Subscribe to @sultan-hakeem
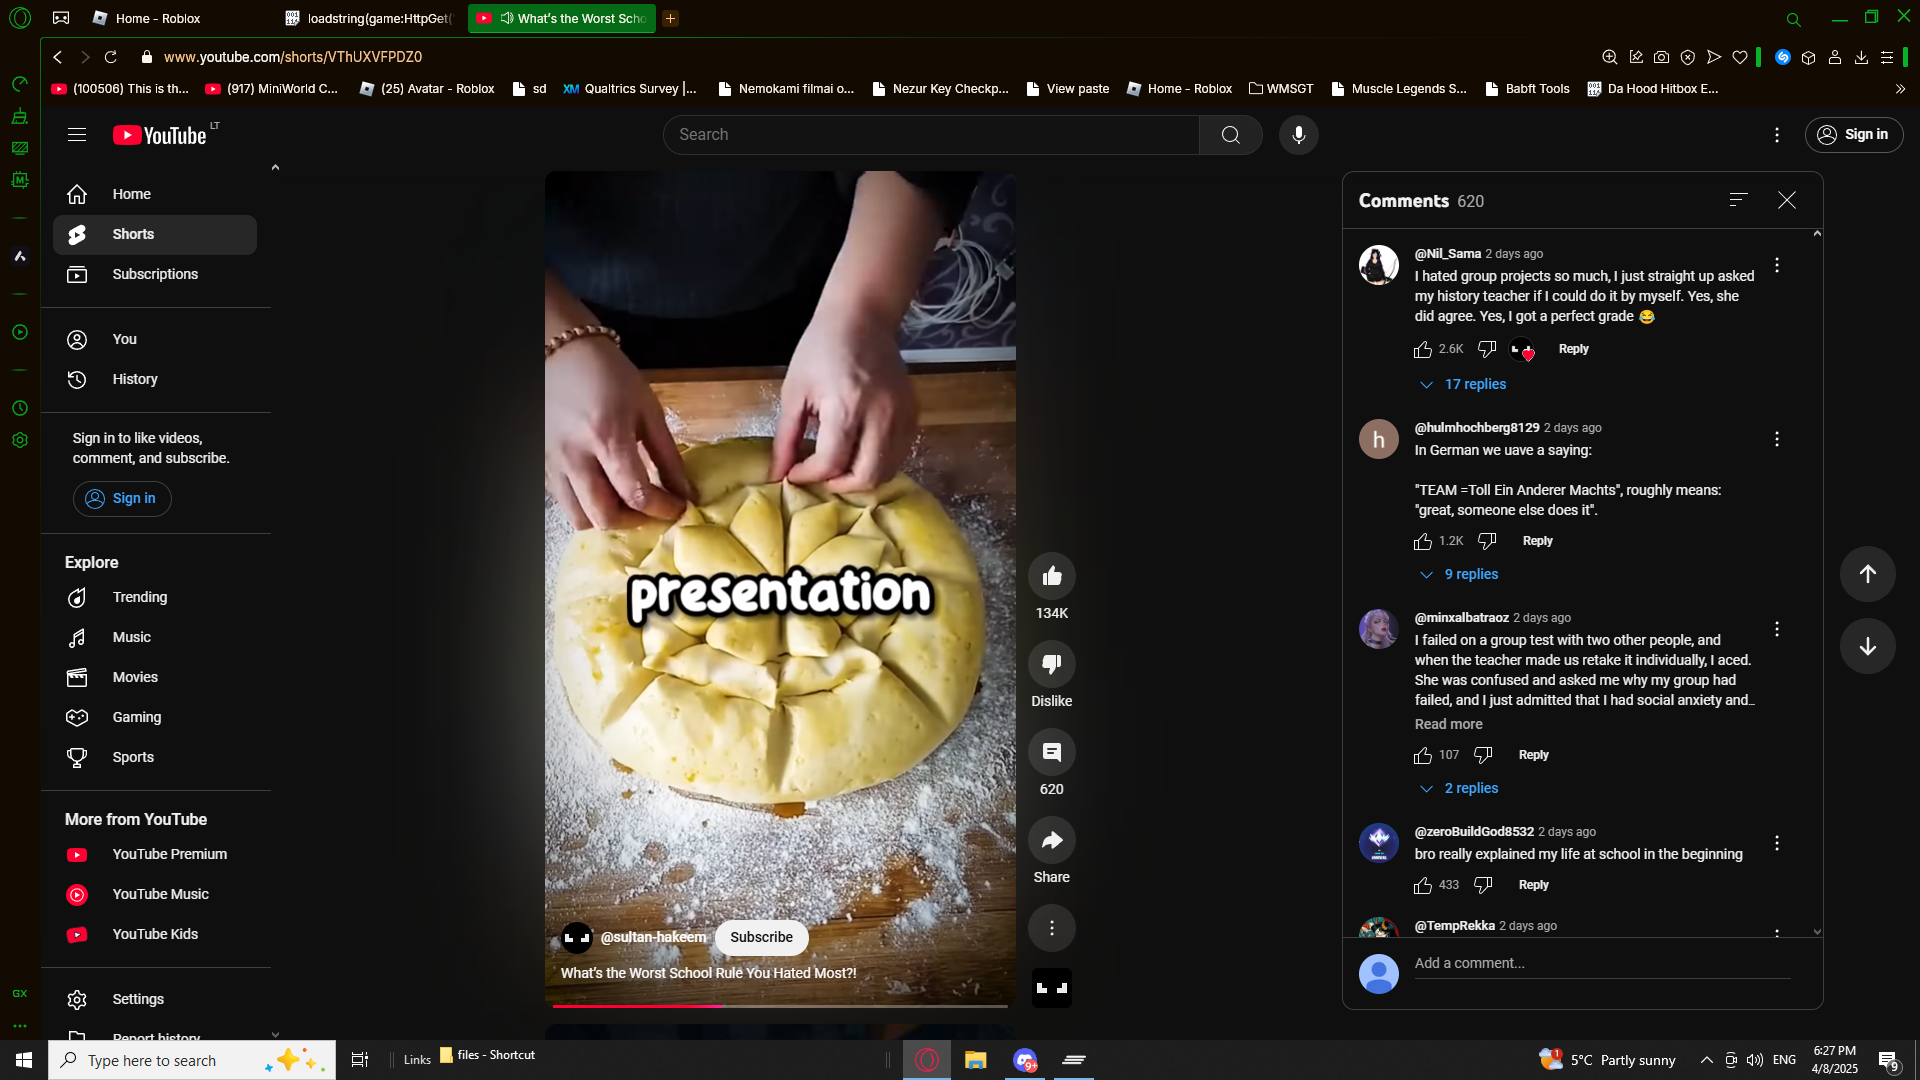 point(761,937)
